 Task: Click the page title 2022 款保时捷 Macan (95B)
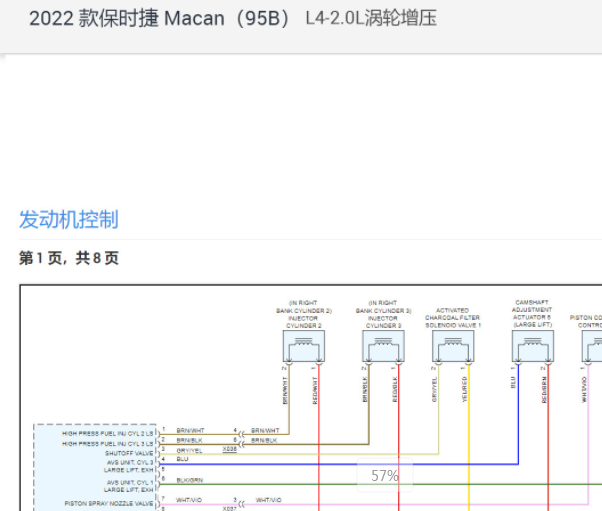click(160, 18)
